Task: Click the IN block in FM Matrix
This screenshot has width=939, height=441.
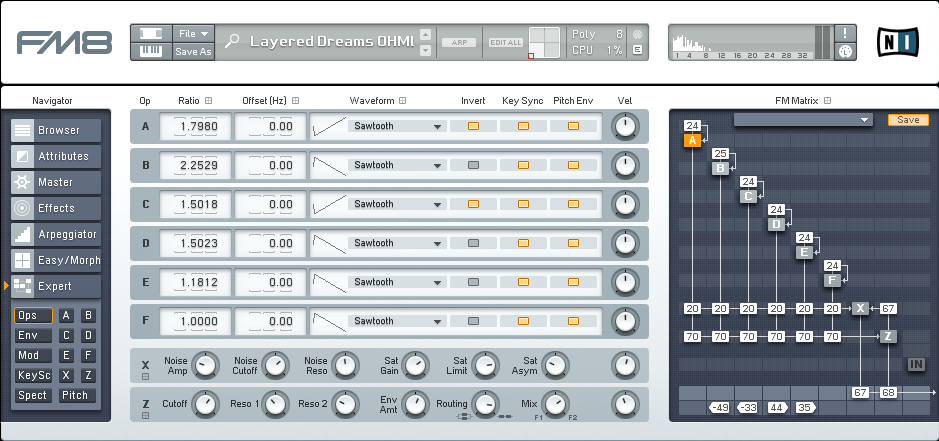Action: click(916, 364)
